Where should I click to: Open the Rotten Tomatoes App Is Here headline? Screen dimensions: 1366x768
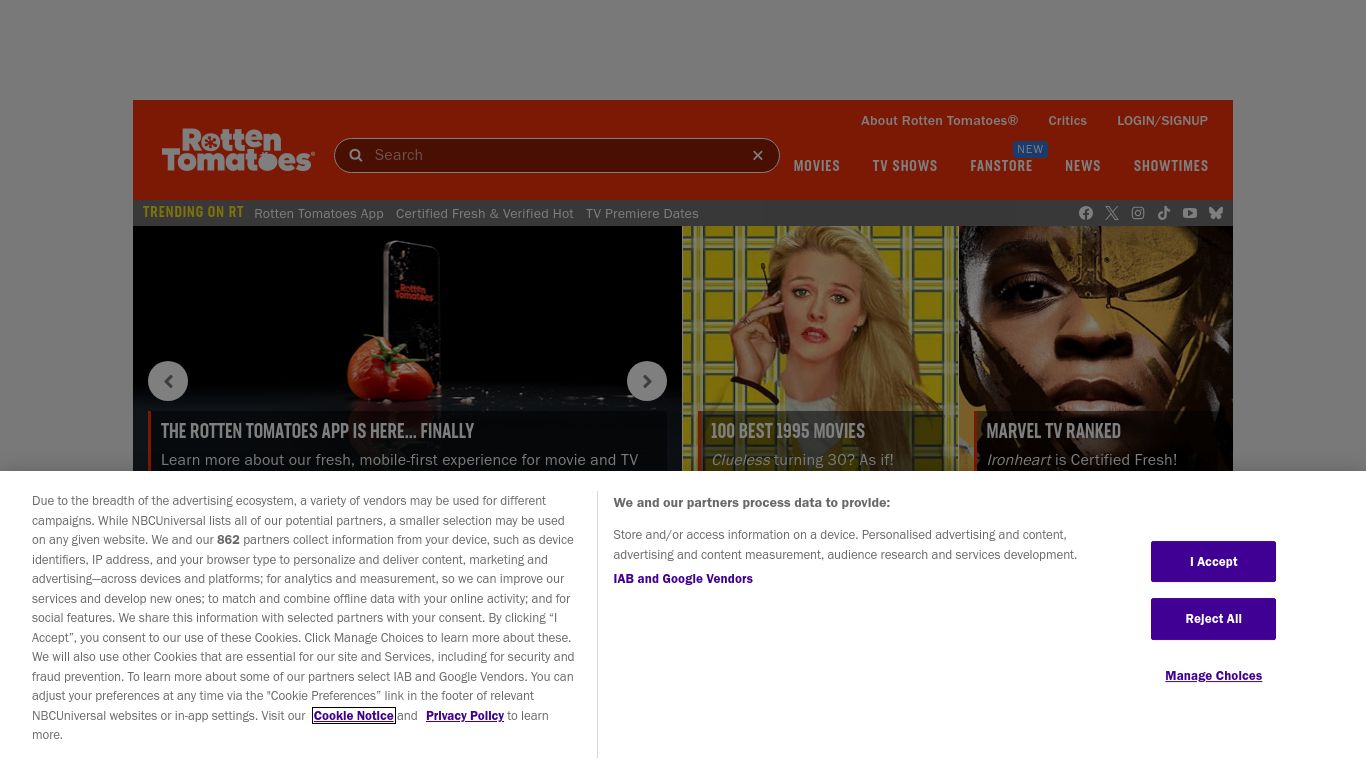tap(318, 431)
